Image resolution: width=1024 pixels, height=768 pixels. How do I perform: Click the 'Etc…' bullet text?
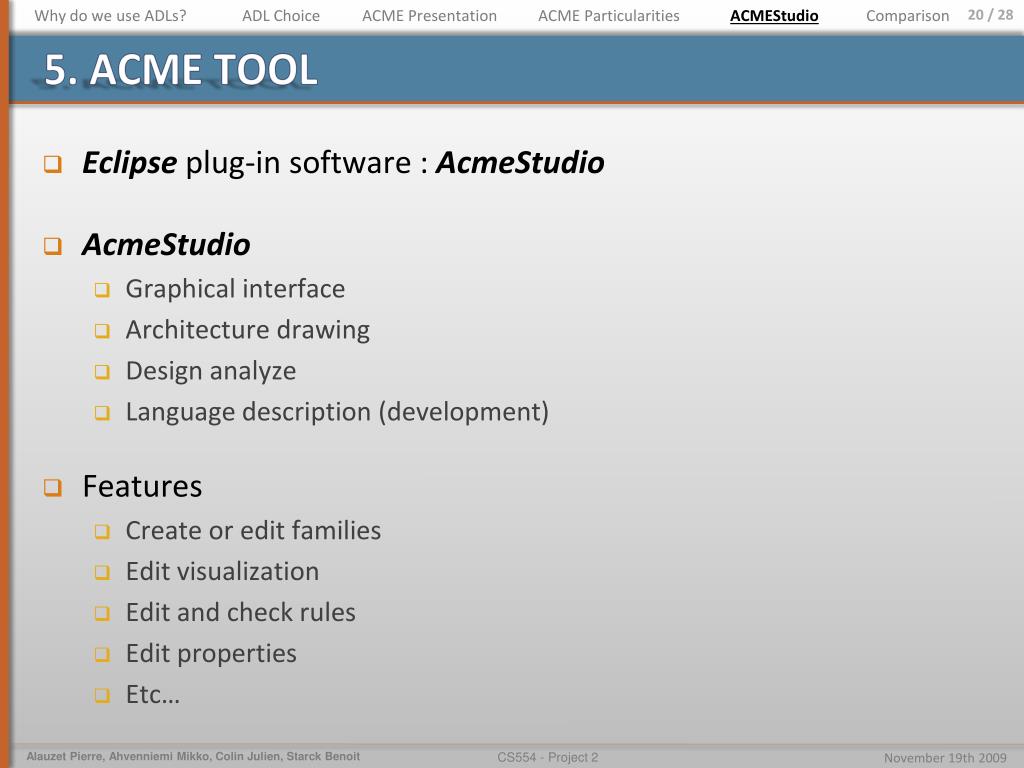(x=153, y=694)
